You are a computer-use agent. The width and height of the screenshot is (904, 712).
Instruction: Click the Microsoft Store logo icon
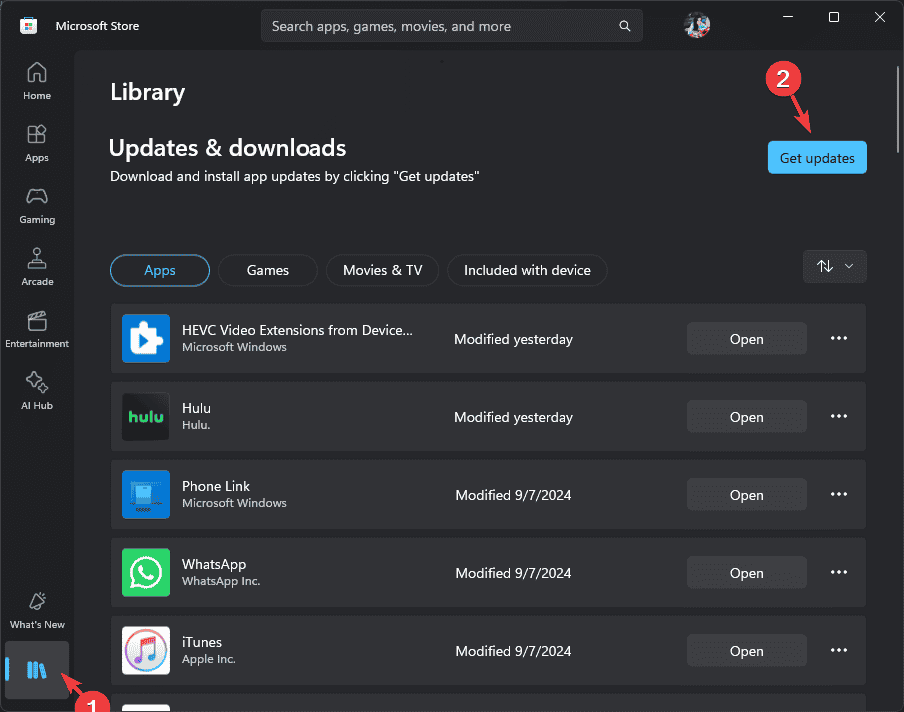pos(28,26)
